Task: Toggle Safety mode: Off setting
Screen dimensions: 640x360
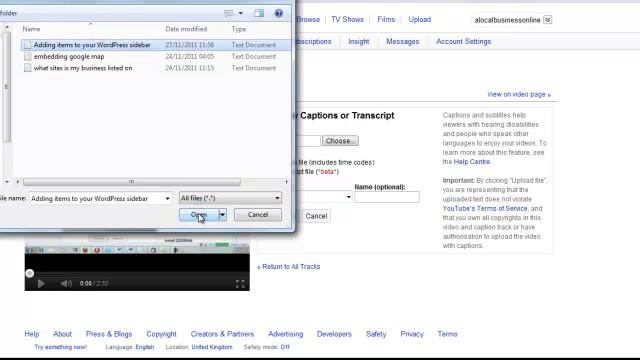Action: coord(267,347)
